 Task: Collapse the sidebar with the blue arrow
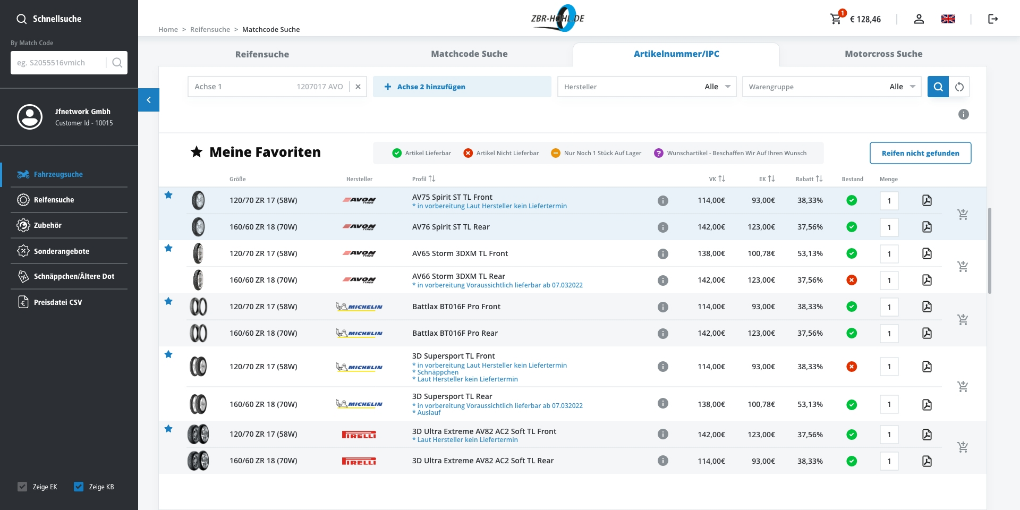148,100
